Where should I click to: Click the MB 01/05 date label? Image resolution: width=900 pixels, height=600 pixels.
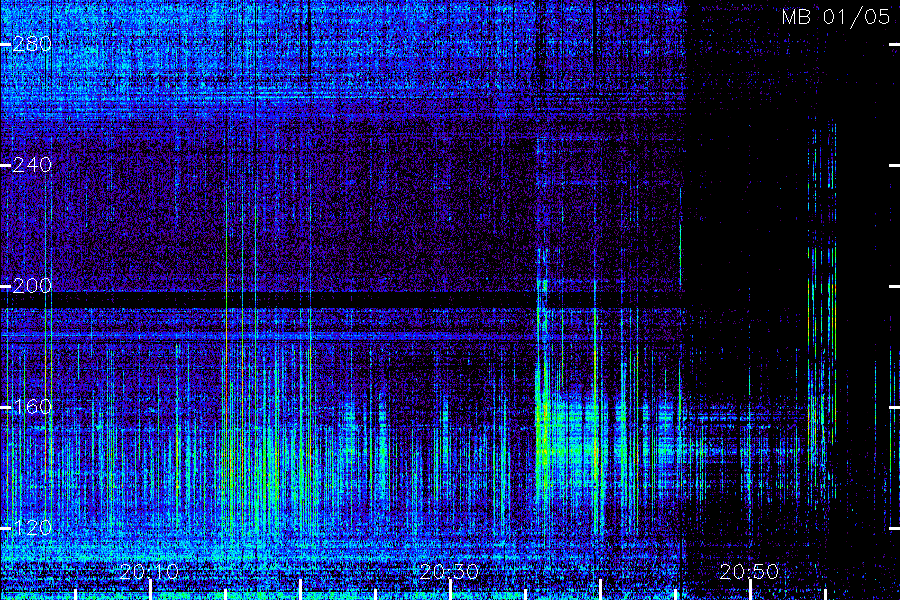pos(836,17)
